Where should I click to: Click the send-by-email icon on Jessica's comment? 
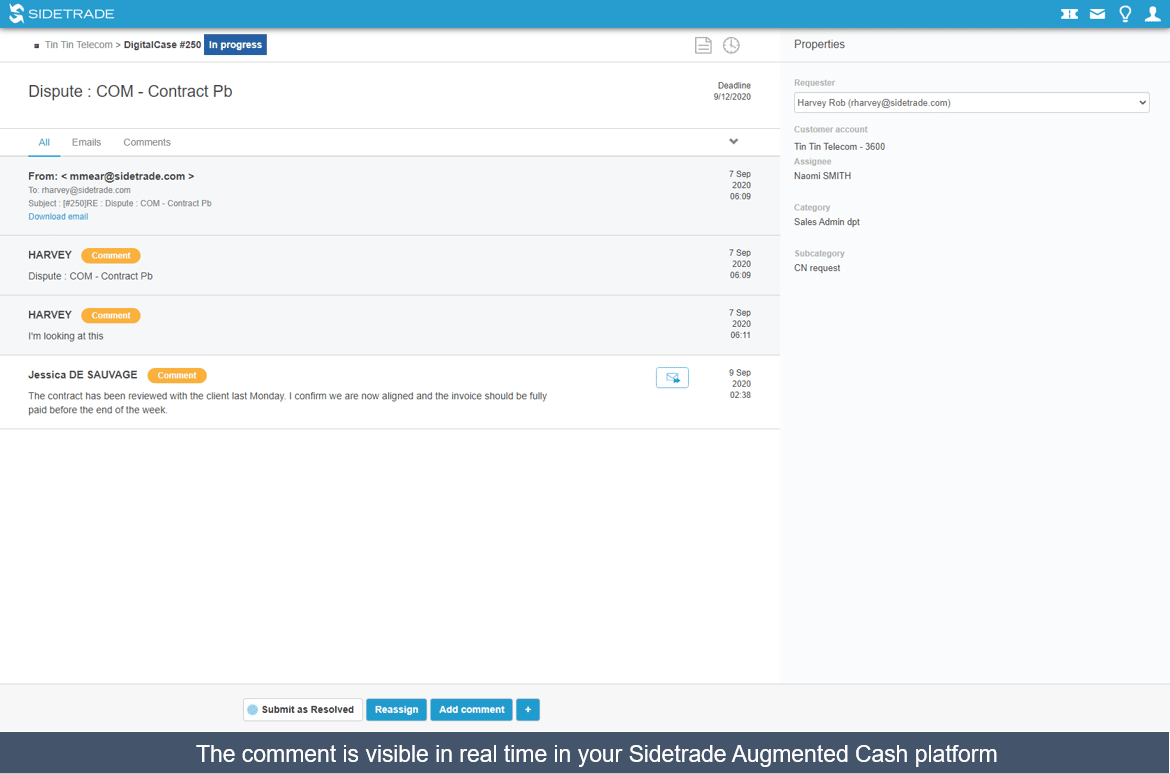tap(672, 378)
